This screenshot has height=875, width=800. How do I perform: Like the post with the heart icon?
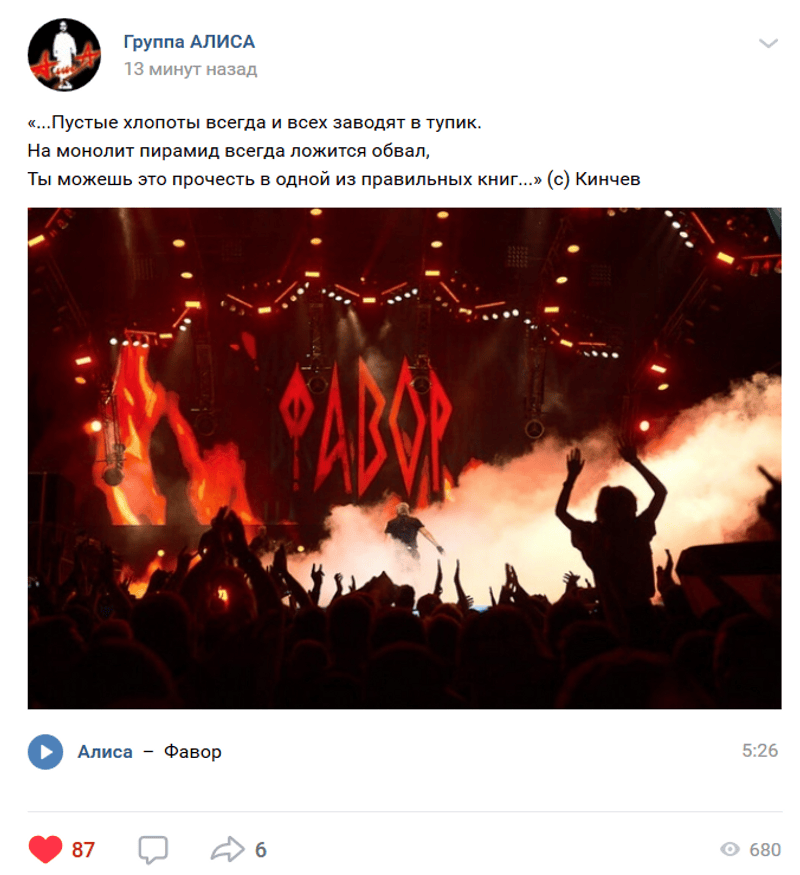45,850
